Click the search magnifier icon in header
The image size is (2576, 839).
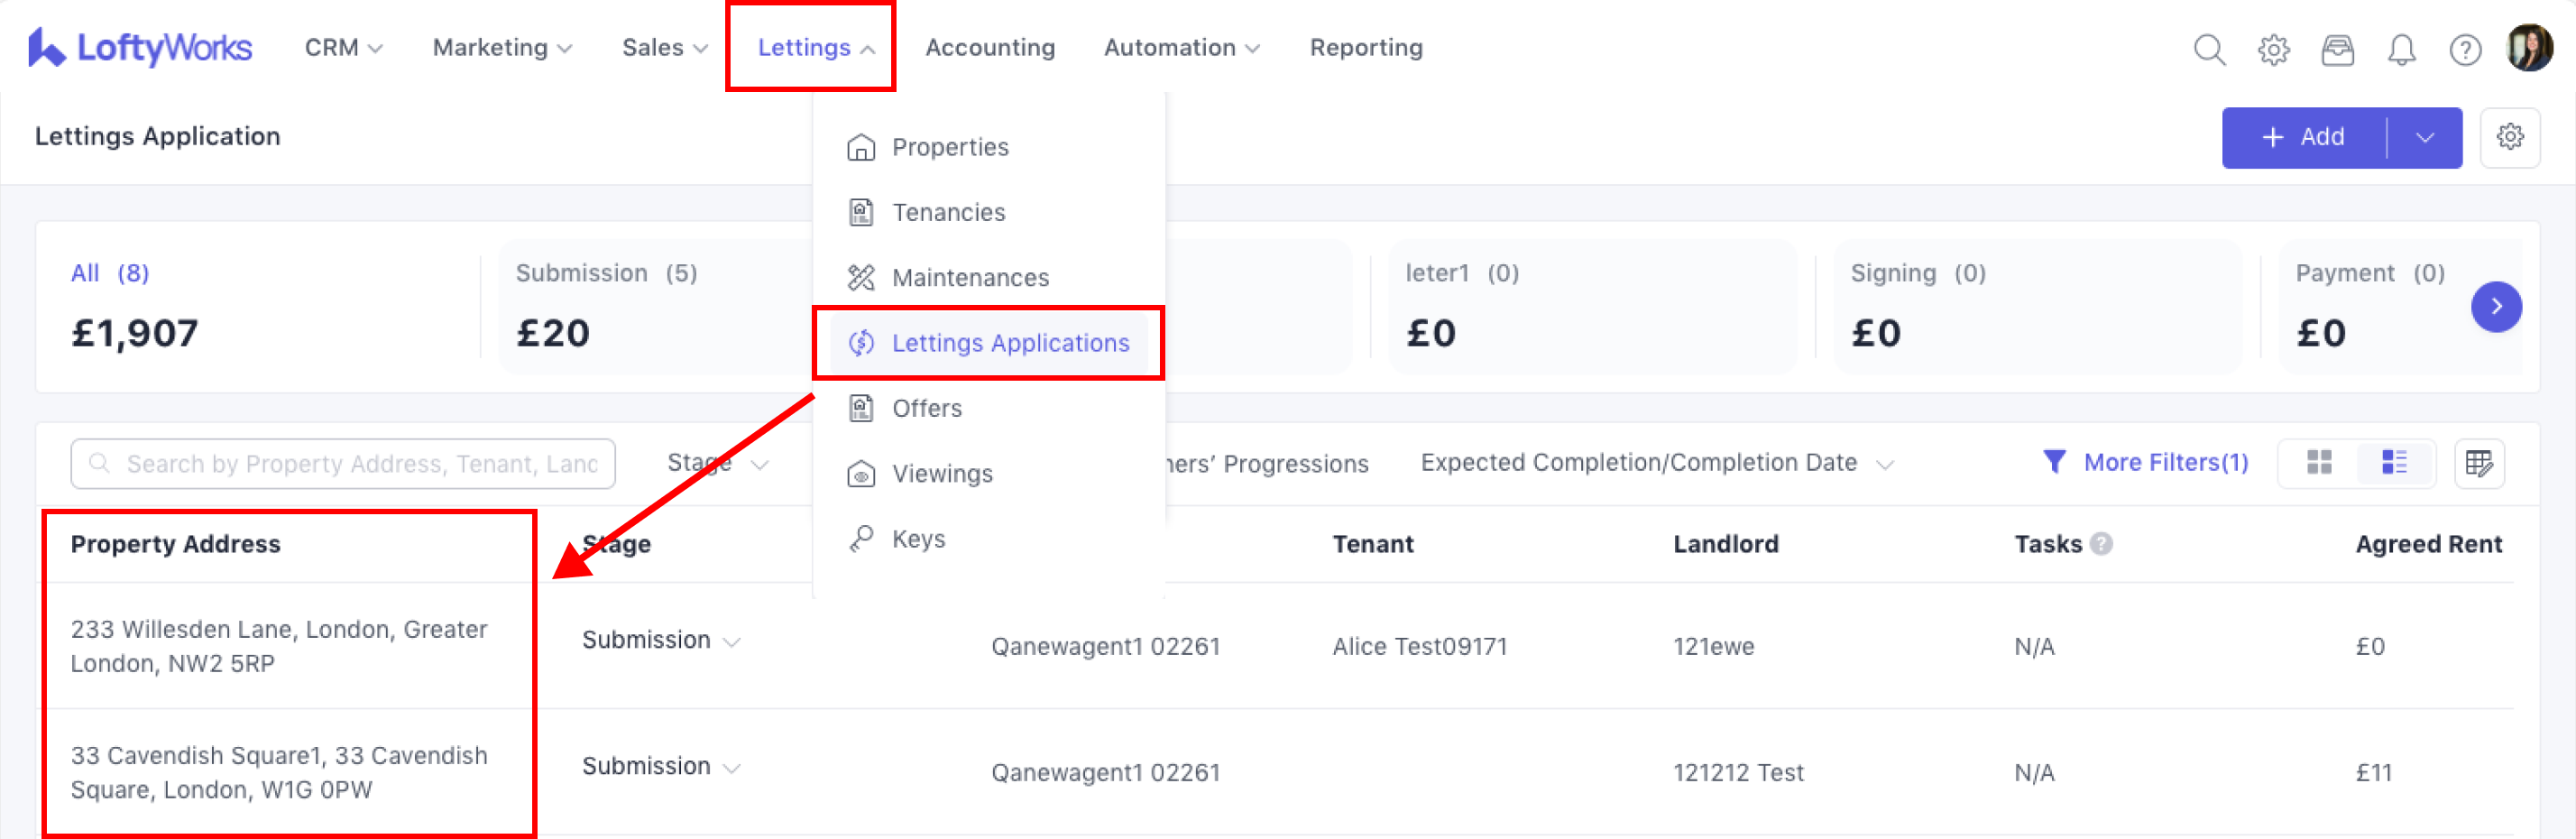pos(2209,49)
